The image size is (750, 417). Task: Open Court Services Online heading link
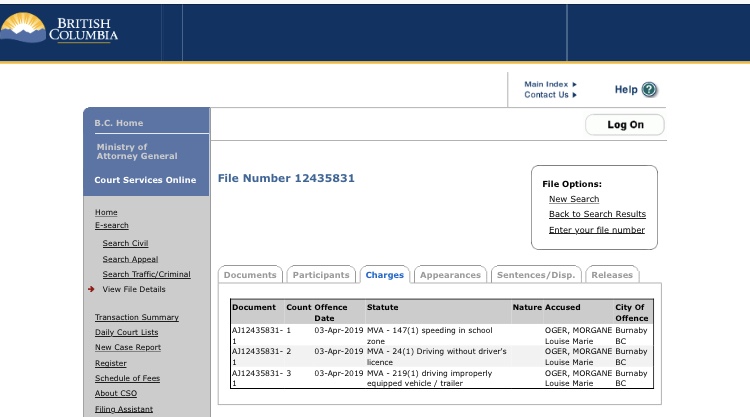click(145, 180)
